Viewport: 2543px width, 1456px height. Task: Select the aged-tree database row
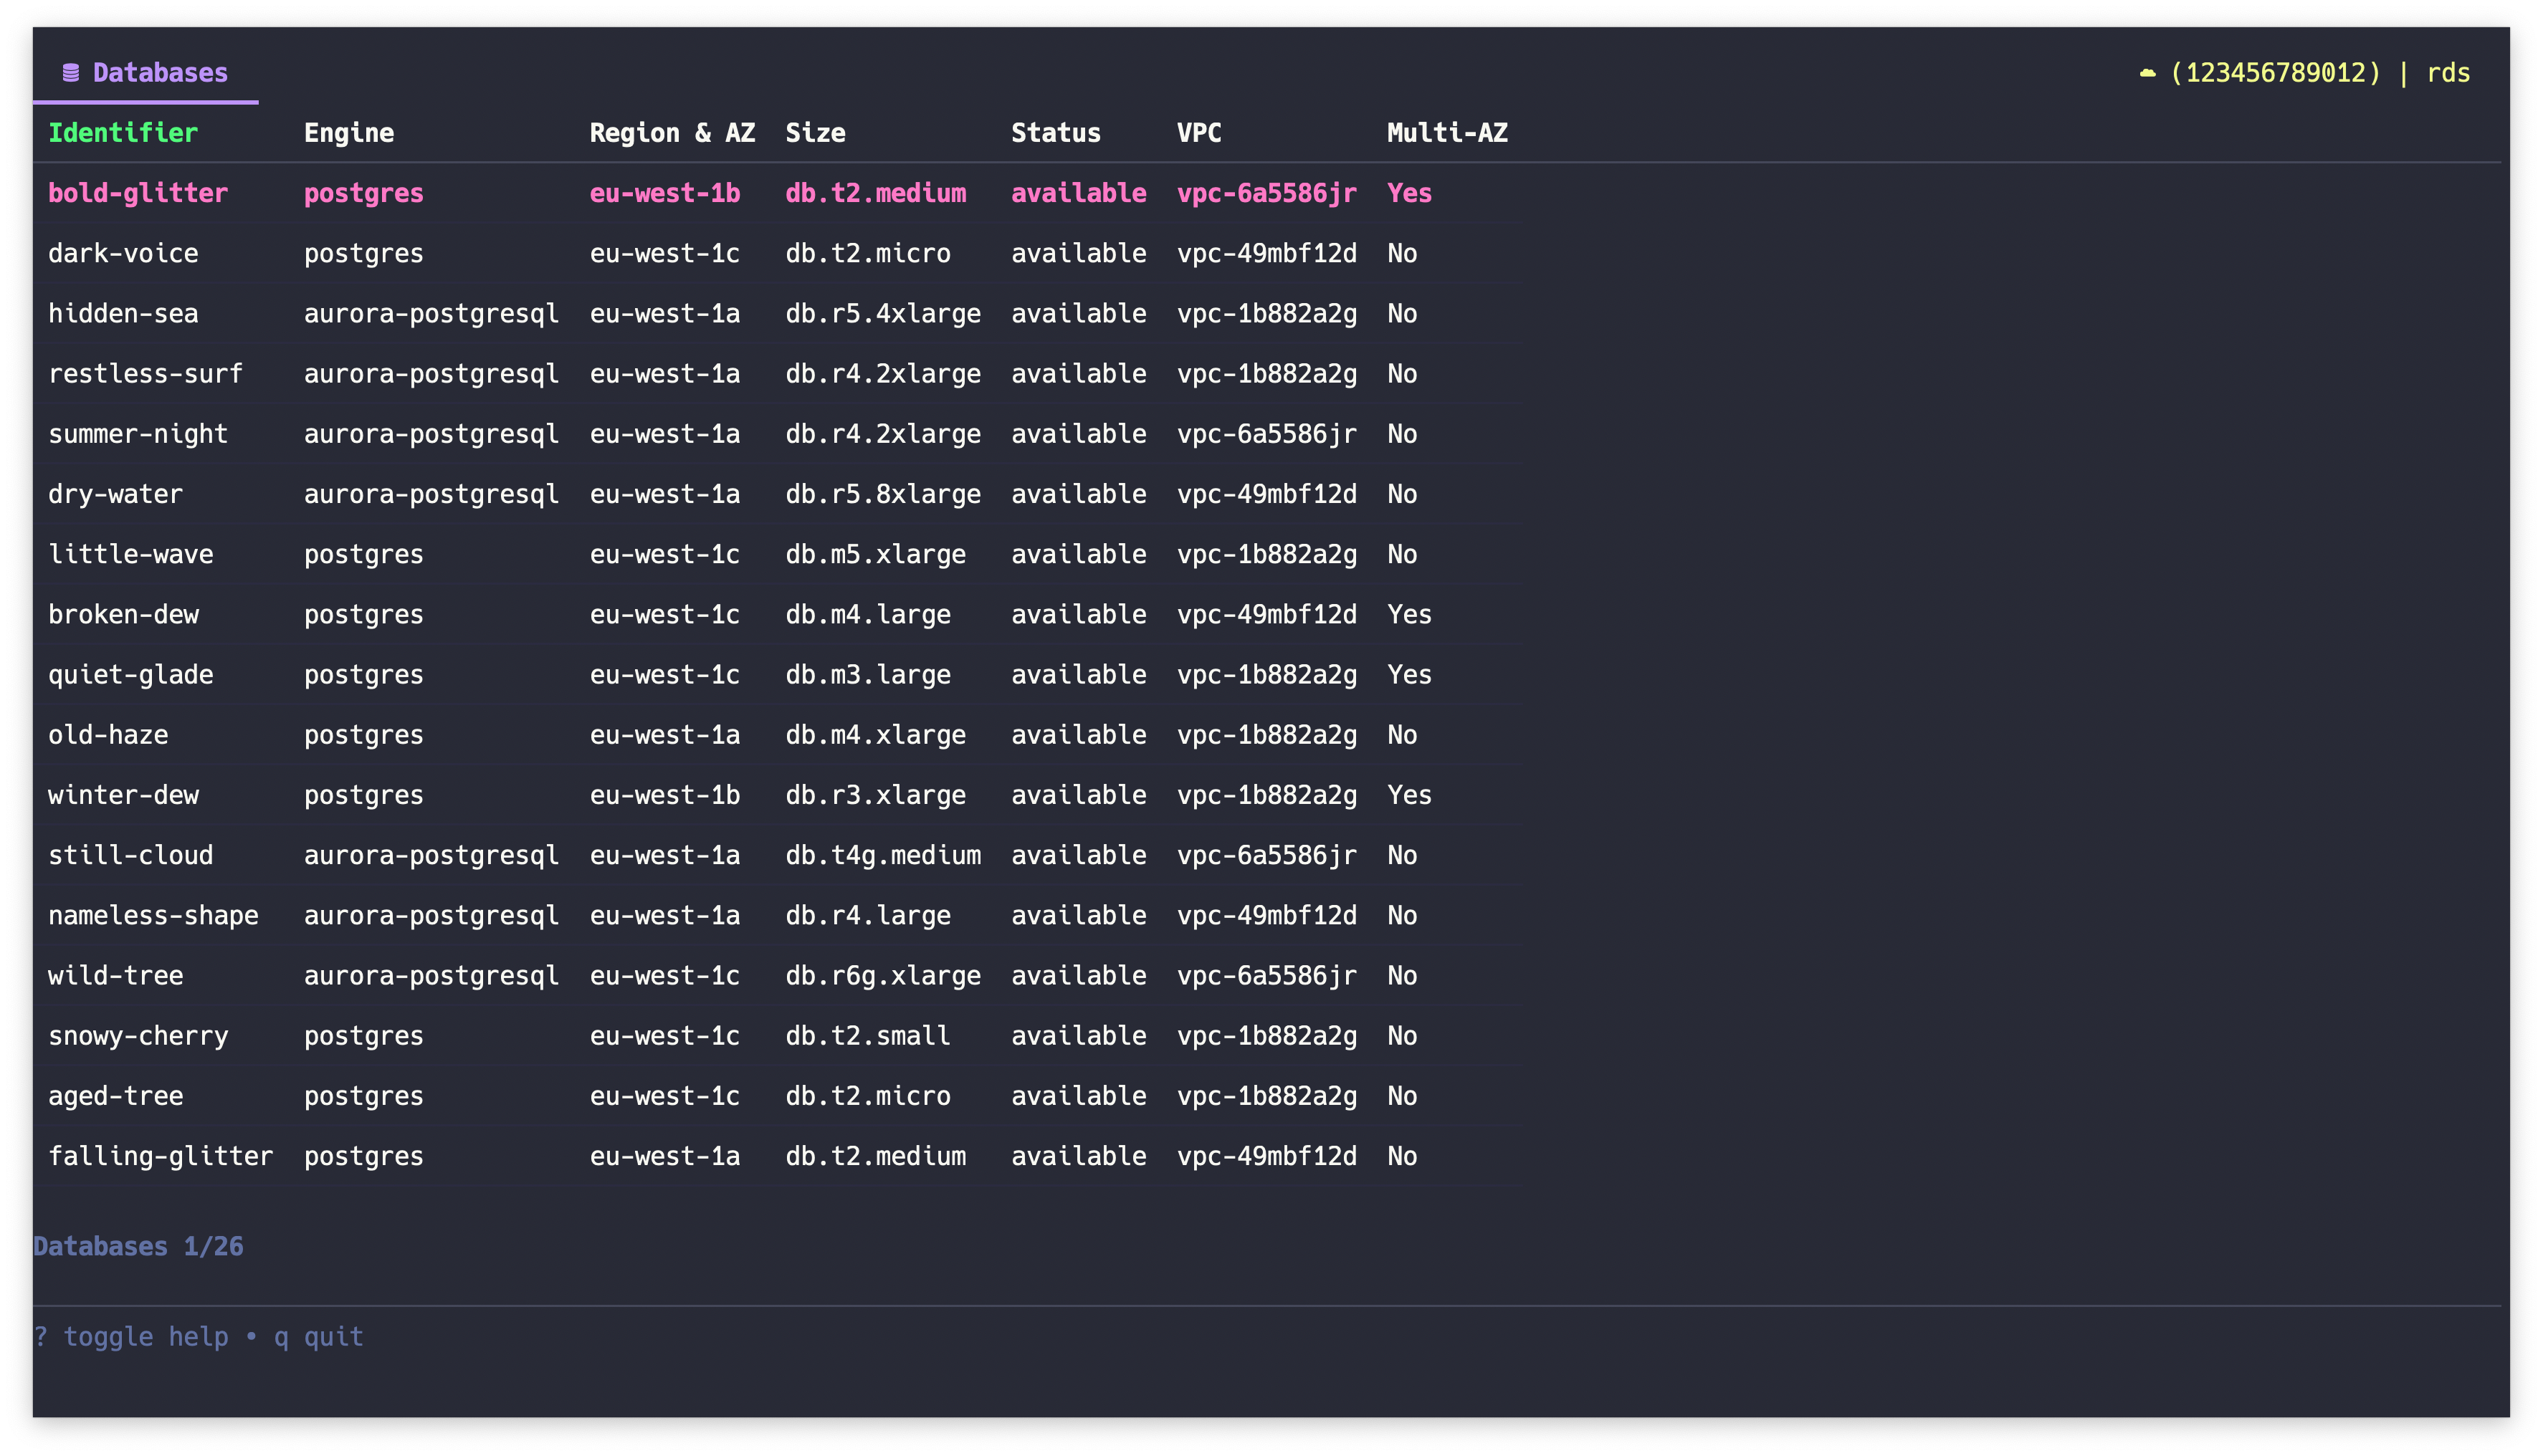[x=776, y=1095]
